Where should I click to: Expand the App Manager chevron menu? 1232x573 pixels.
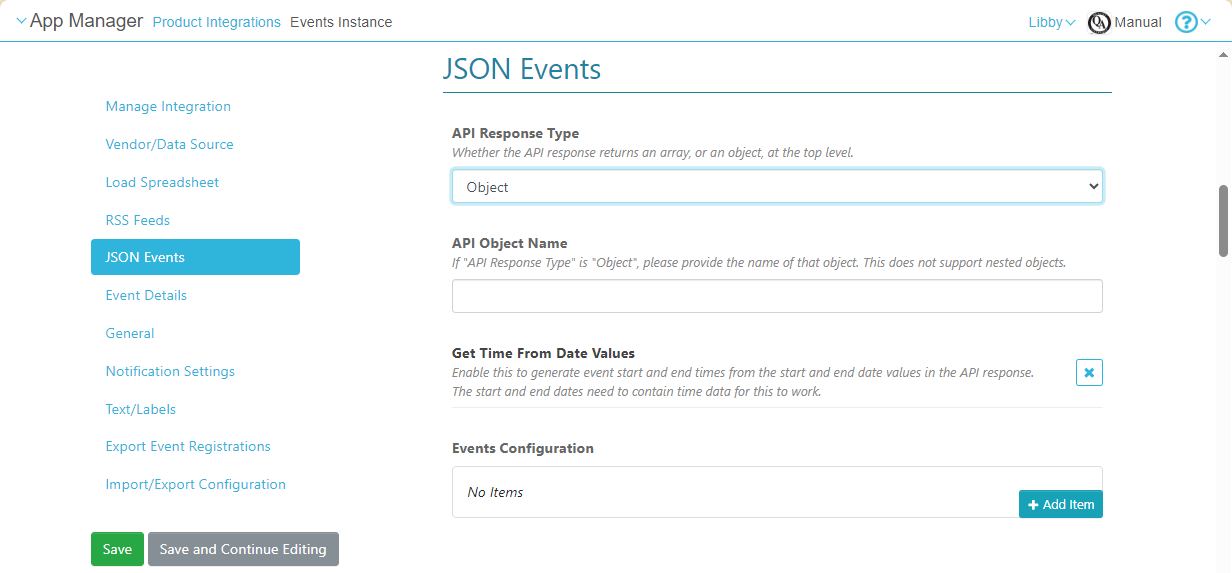pos(21,21)
